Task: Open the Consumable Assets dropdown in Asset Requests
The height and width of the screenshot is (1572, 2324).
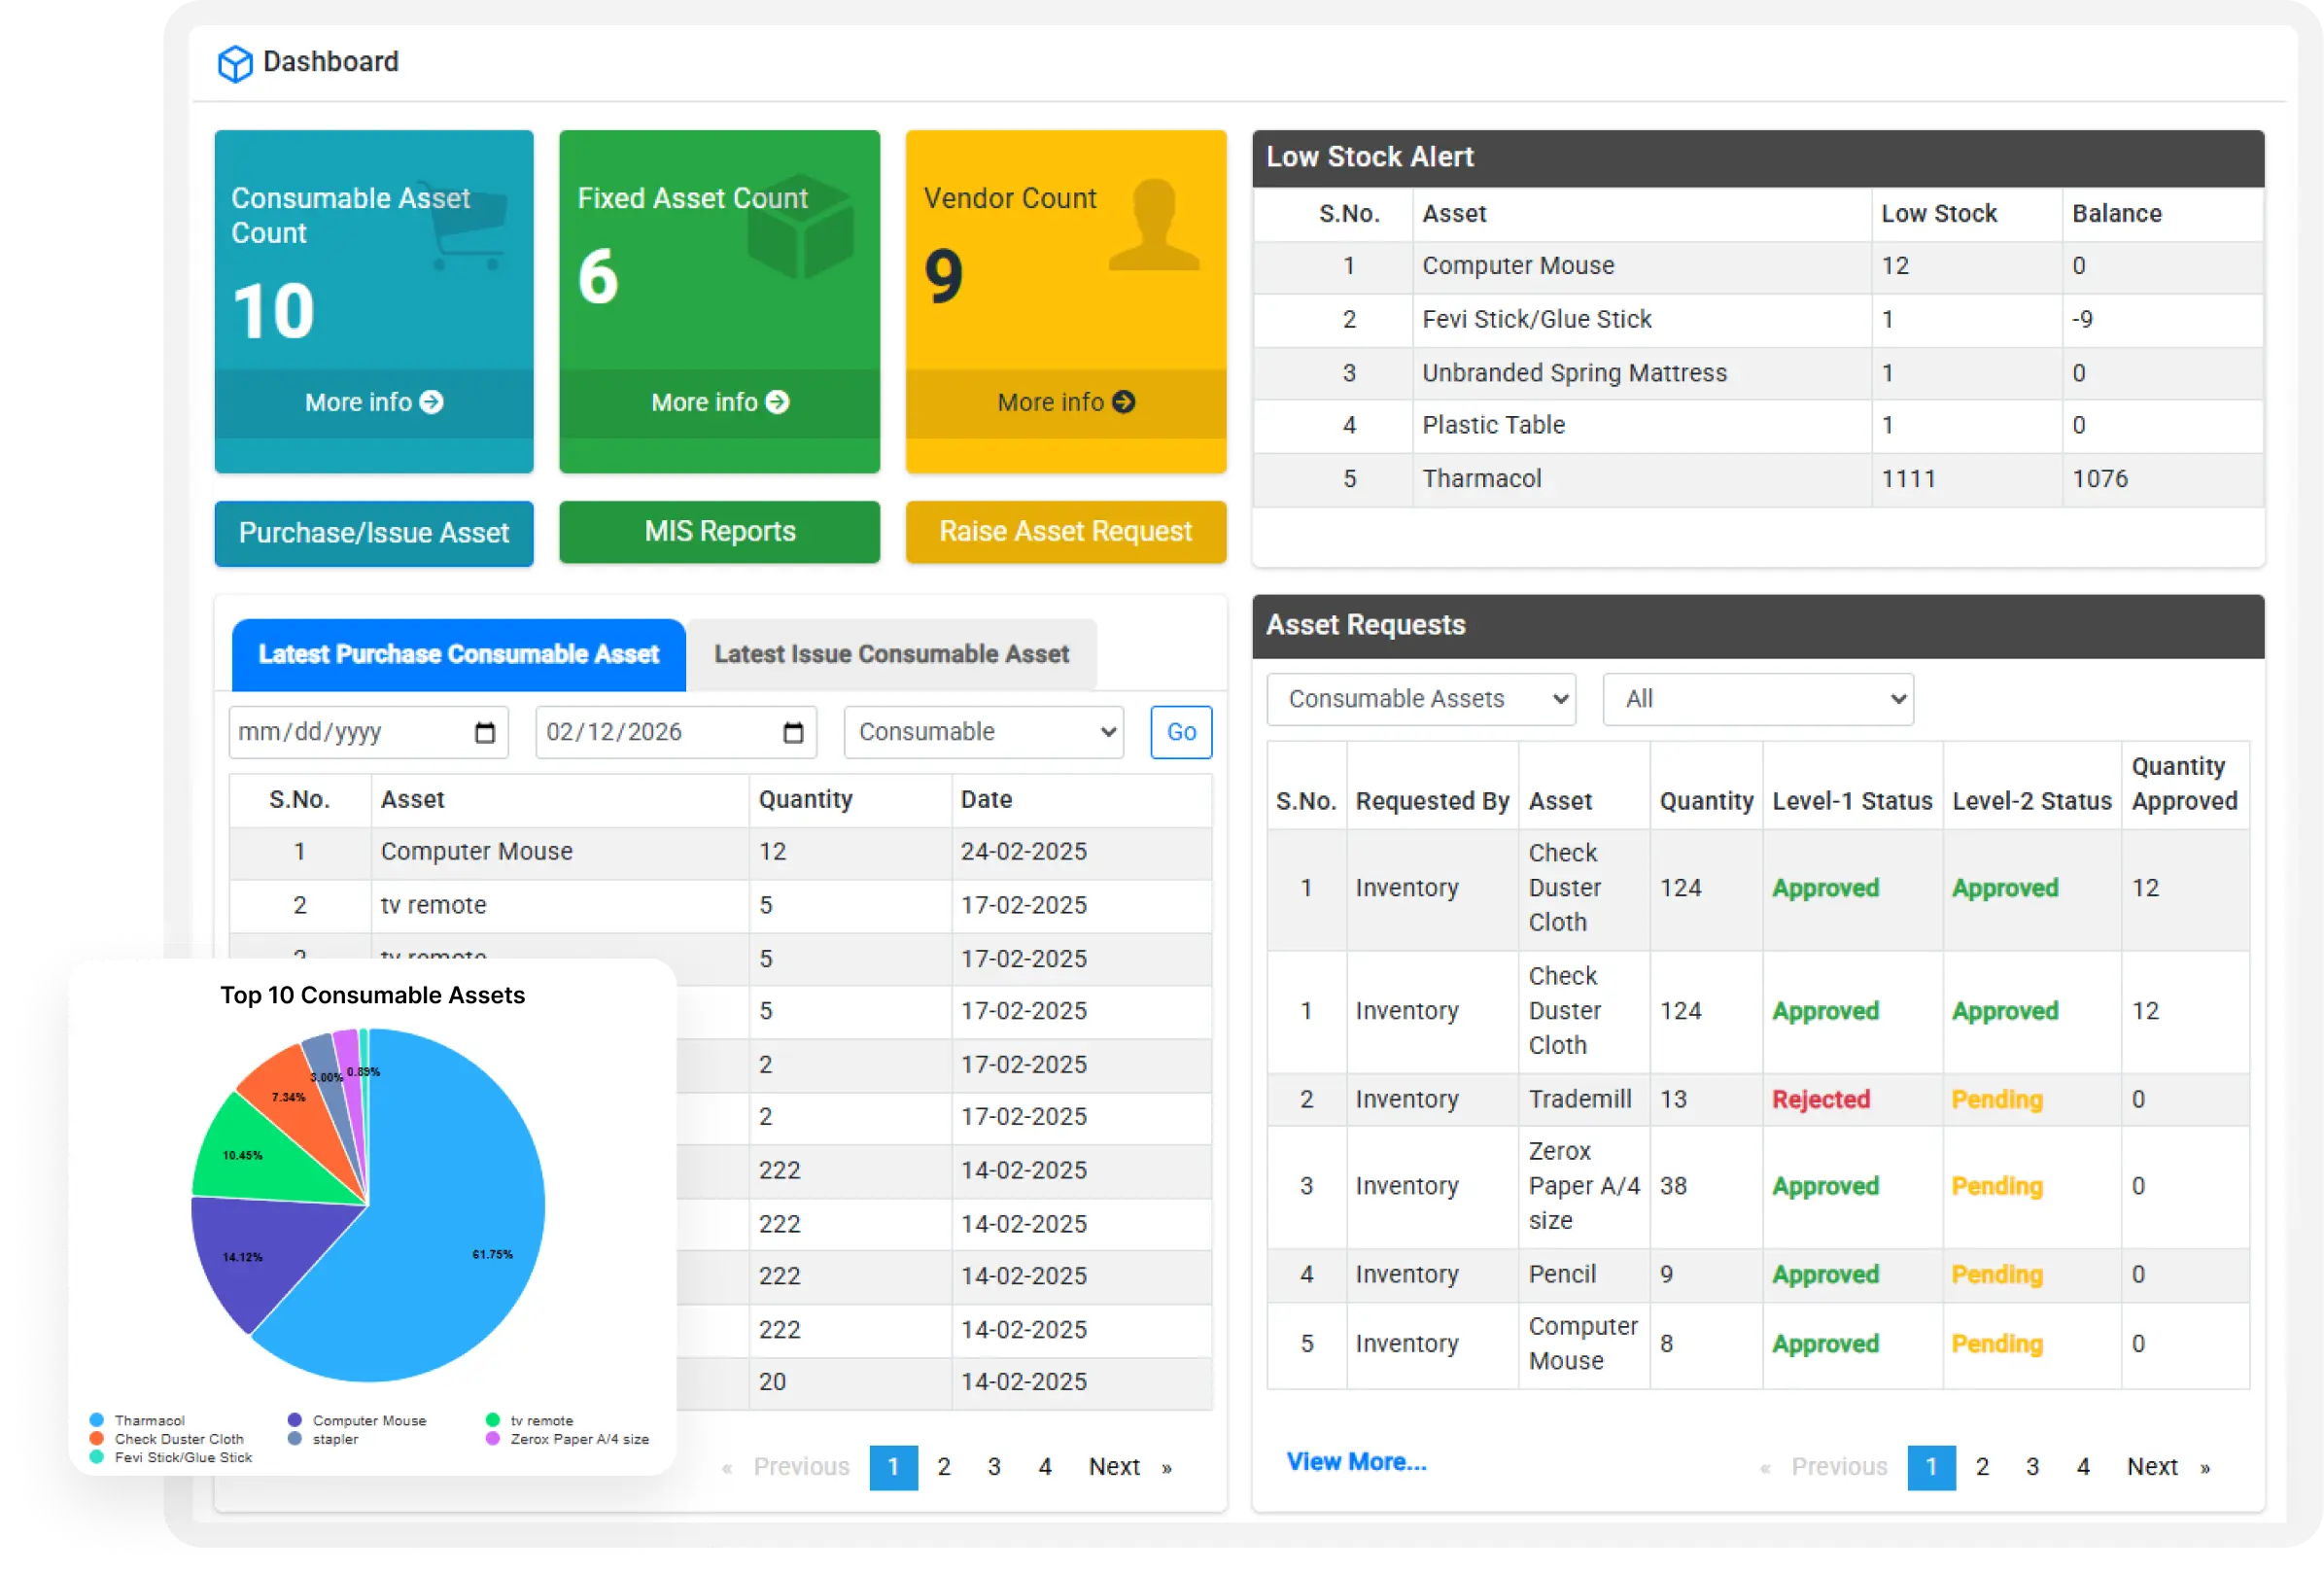Action: (1420, 699)
